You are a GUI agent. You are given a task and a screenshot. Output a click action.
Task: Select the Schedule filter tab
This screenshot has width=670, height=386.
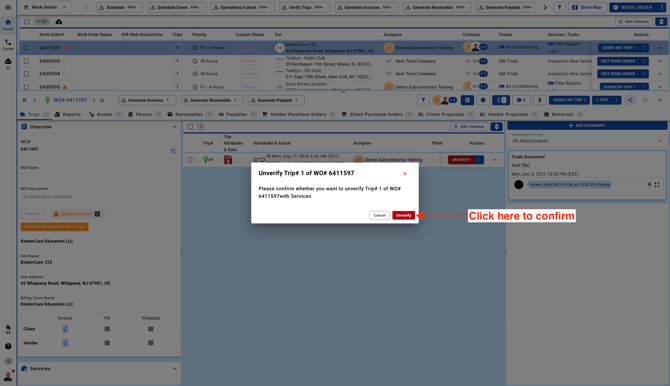pyautogui.click(x=120, y=7)
